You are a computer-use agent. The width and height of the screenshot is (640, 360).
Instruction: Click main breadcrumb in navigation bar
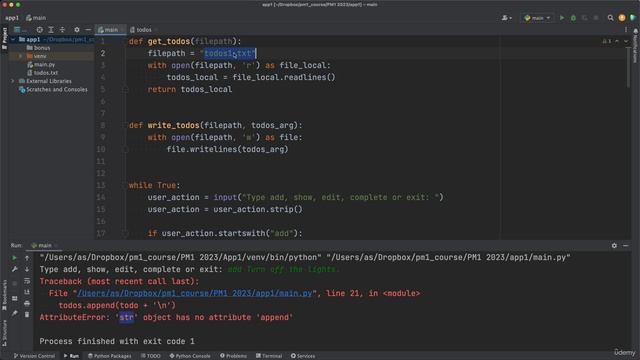point(36,18)
